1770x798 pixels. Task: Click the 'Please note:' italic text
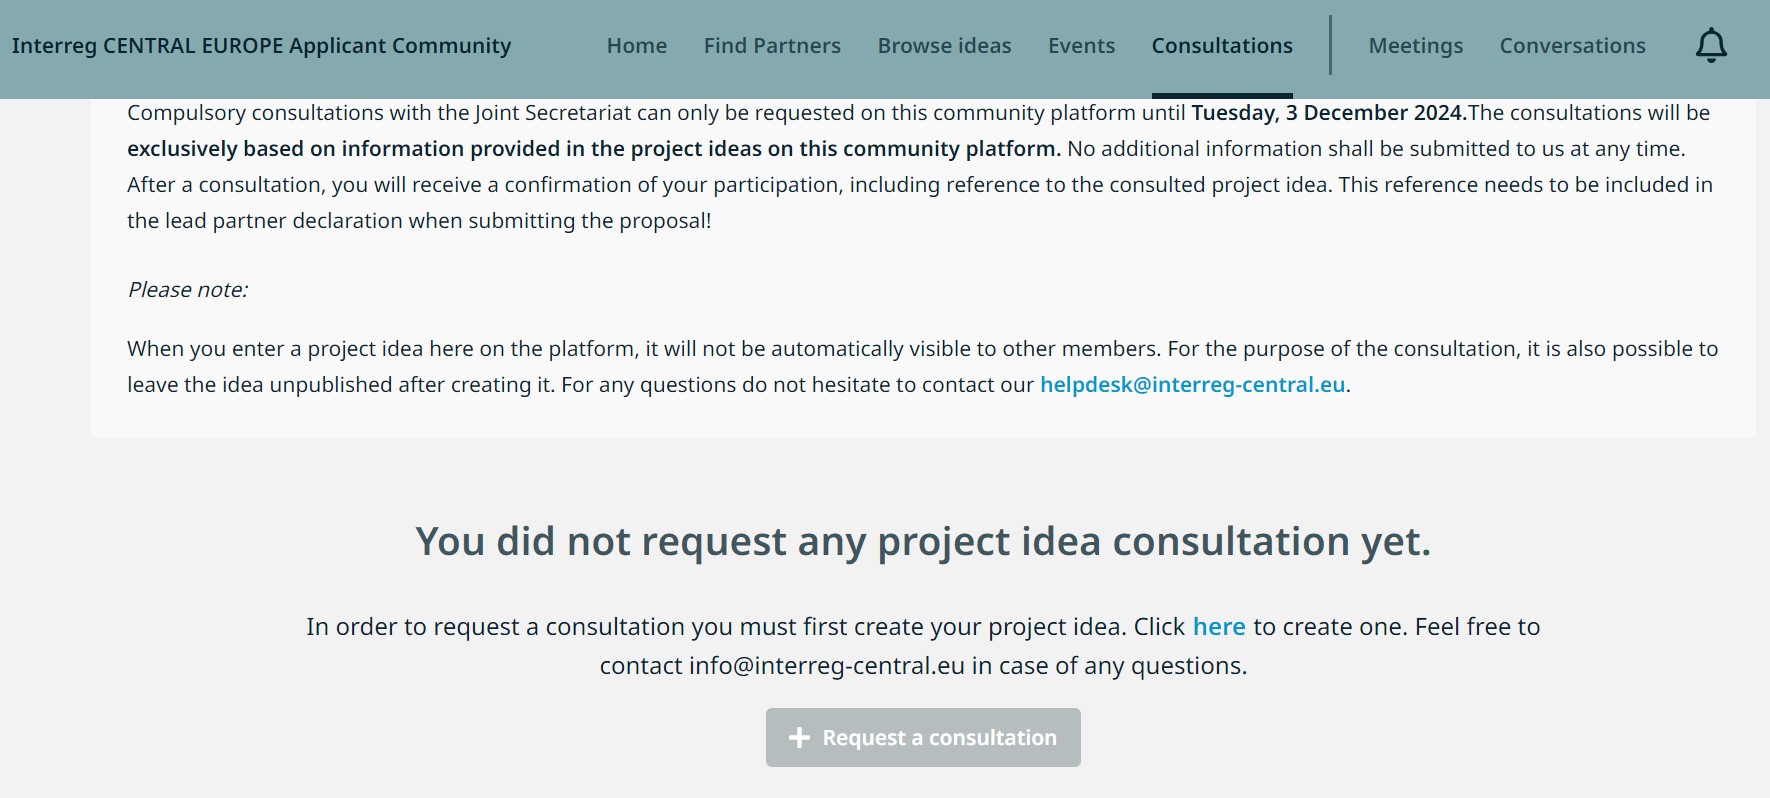click(188, 290)
